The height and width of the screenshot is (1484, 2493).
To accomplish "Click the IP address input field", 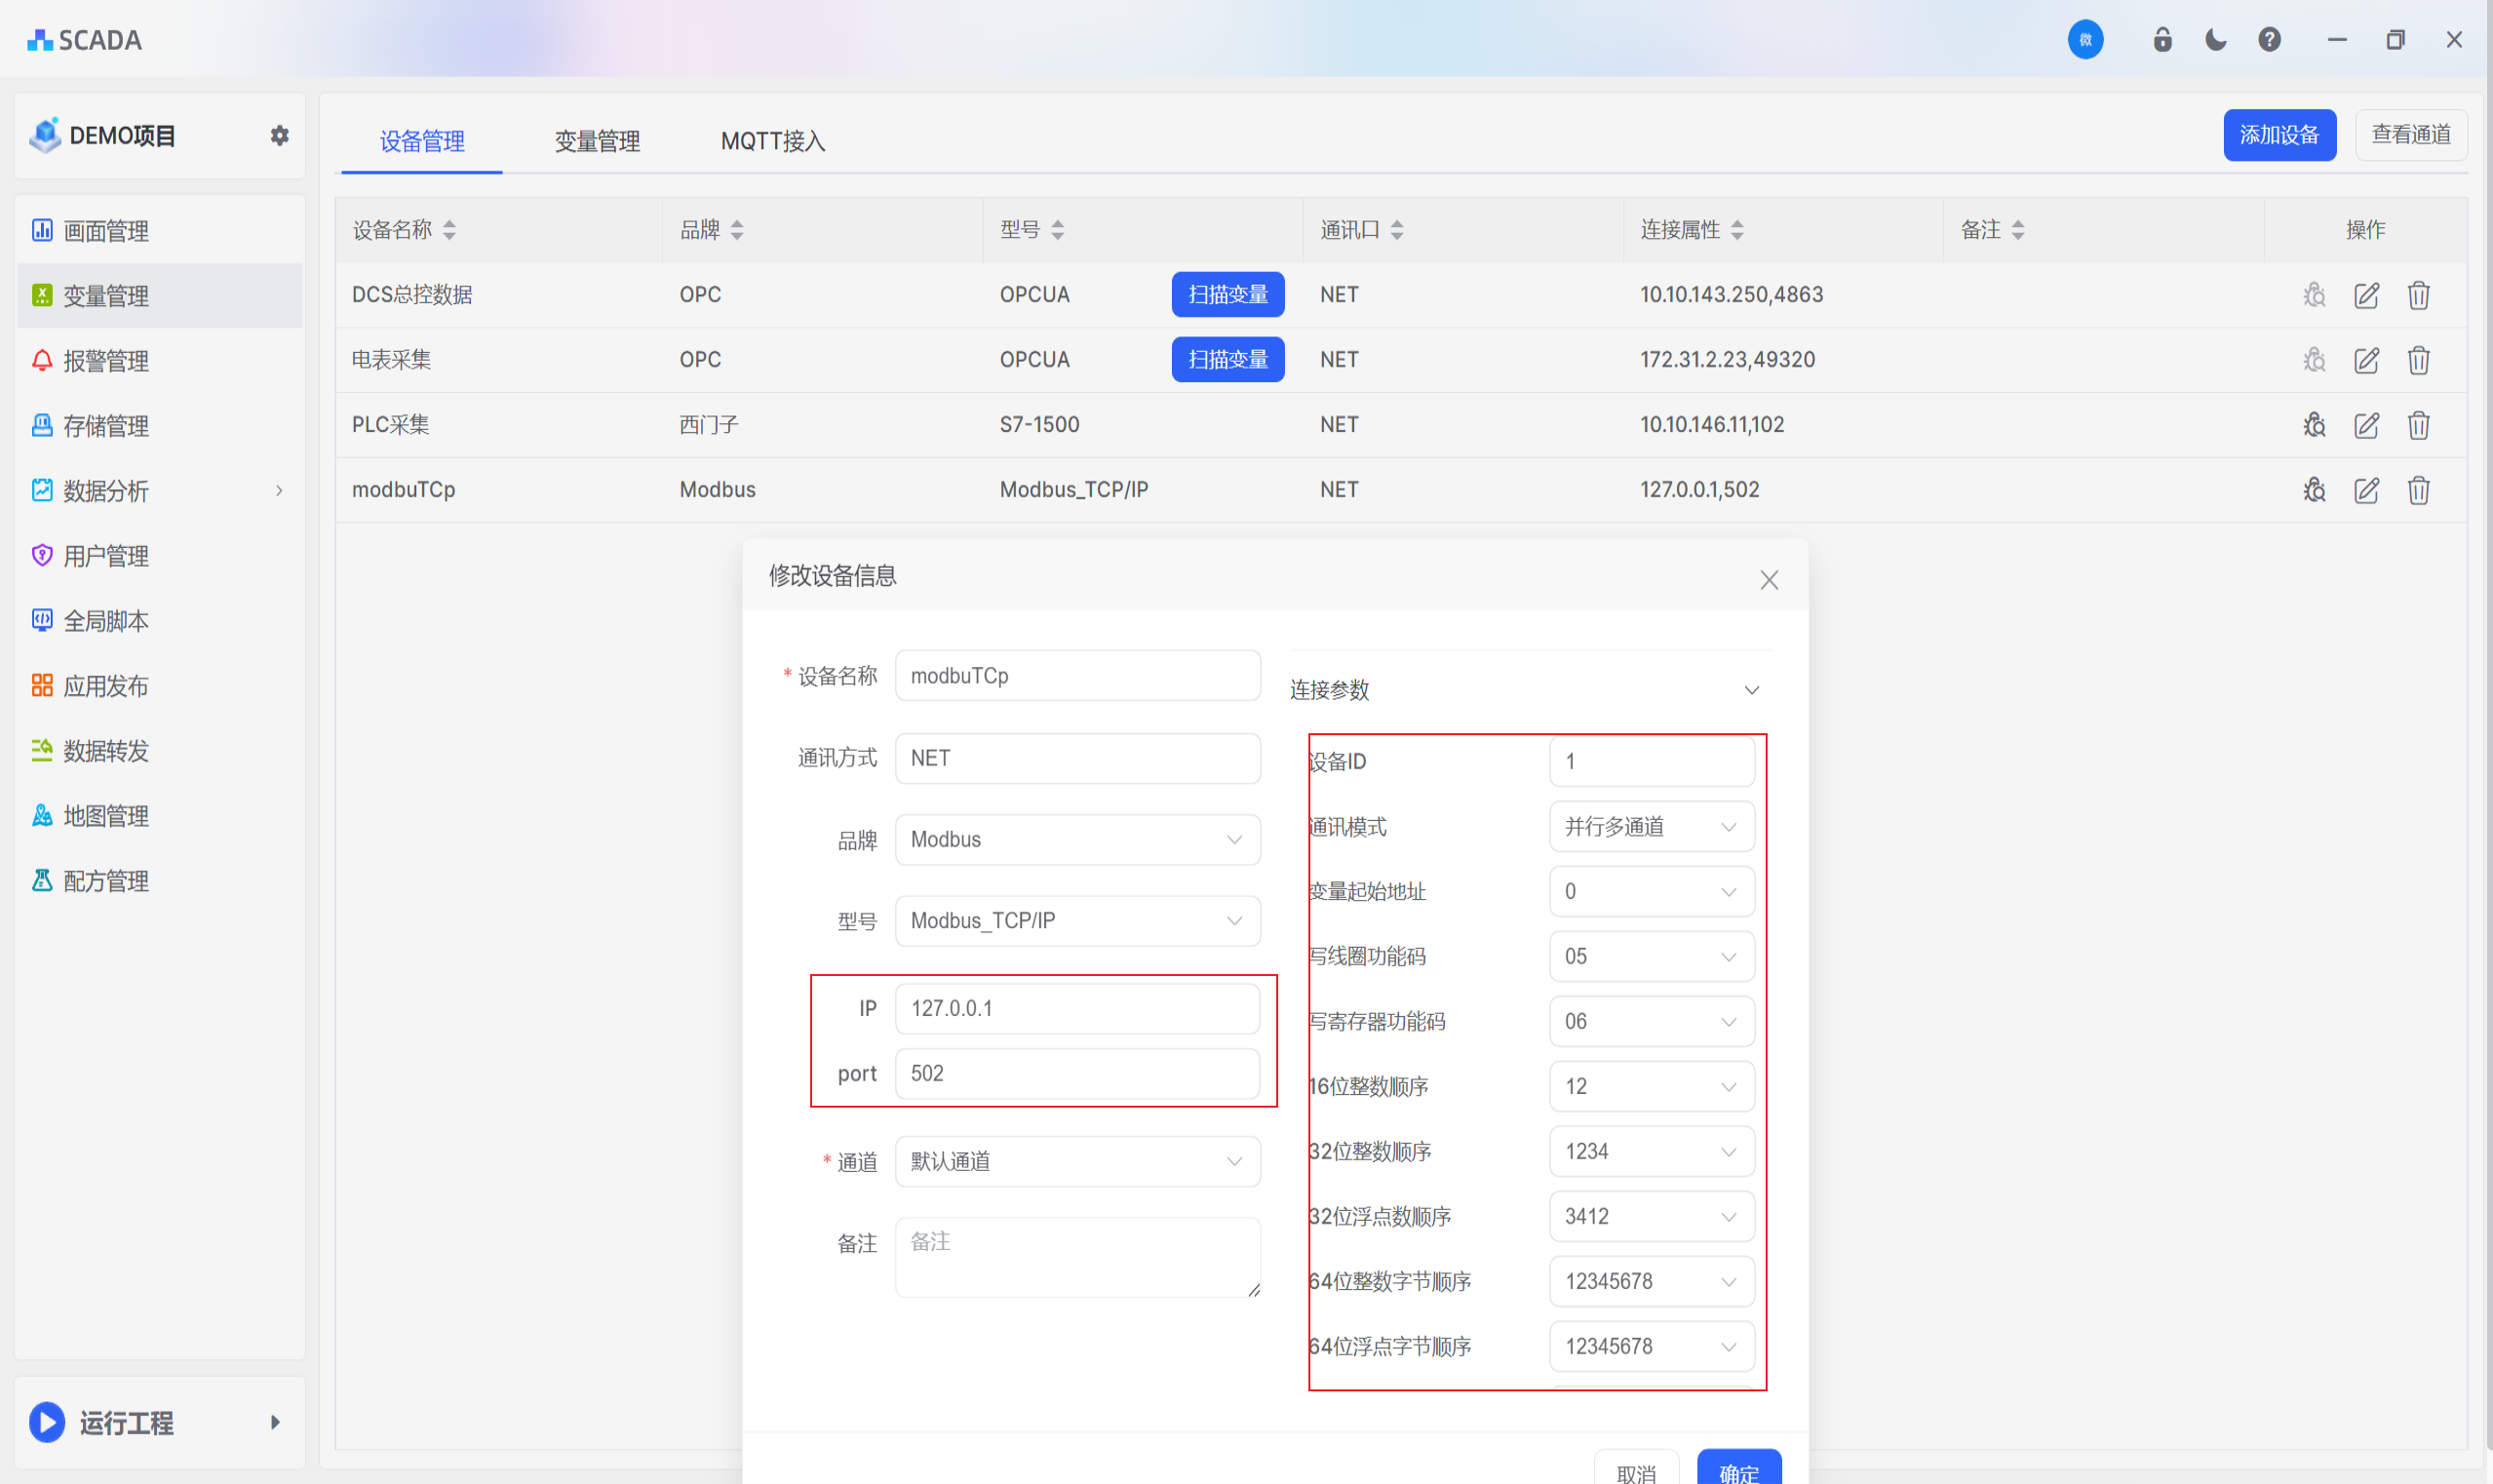I will pyautogui.click(x=1077, y=1008).
